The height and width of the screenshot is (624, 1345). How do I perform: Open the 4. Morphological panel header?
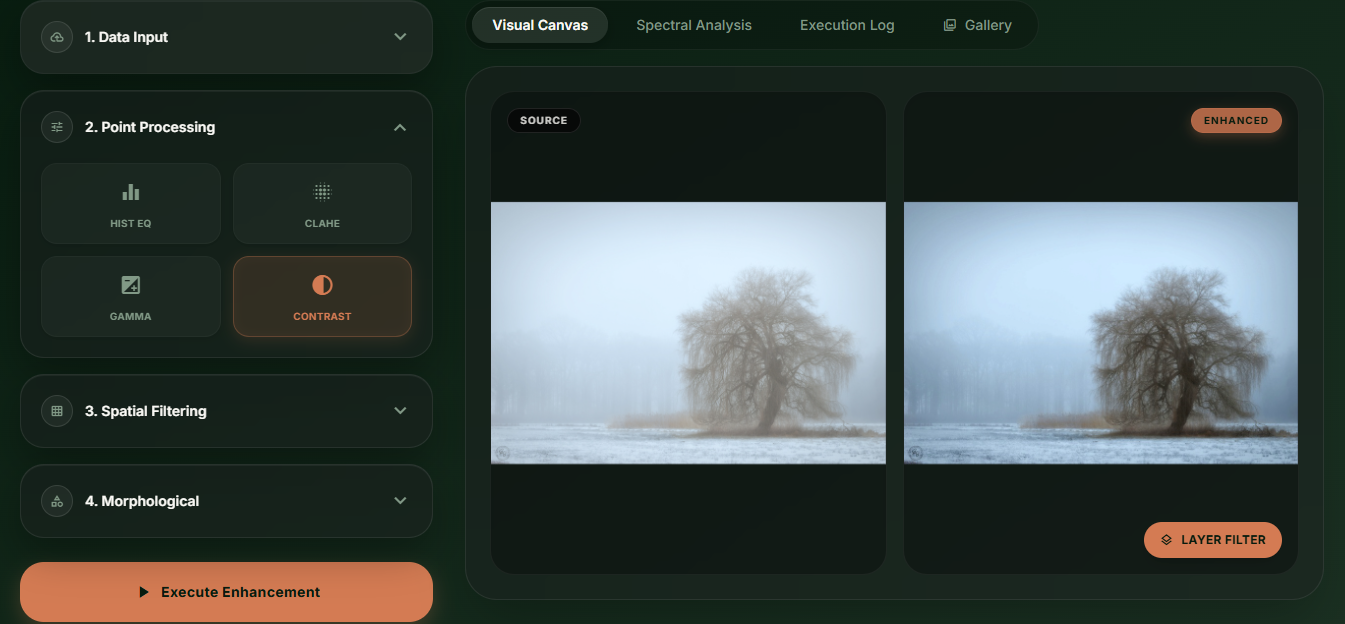pyautogui.click(x=226, y=501)
